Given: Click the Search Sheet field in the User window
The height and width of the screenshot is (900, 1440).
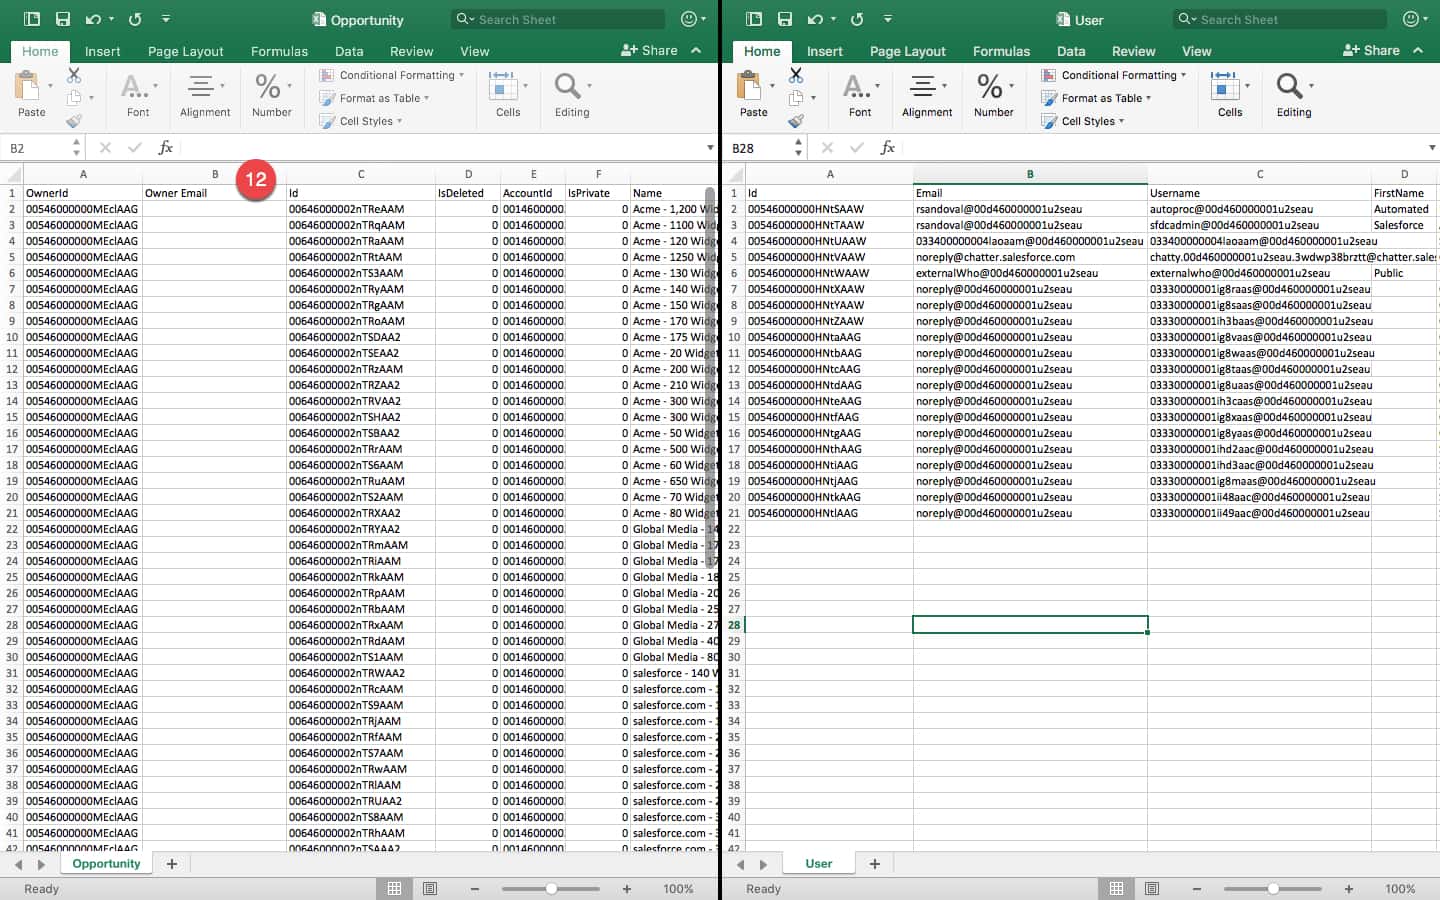Looking at the screenshot, I should (1280, 19).
